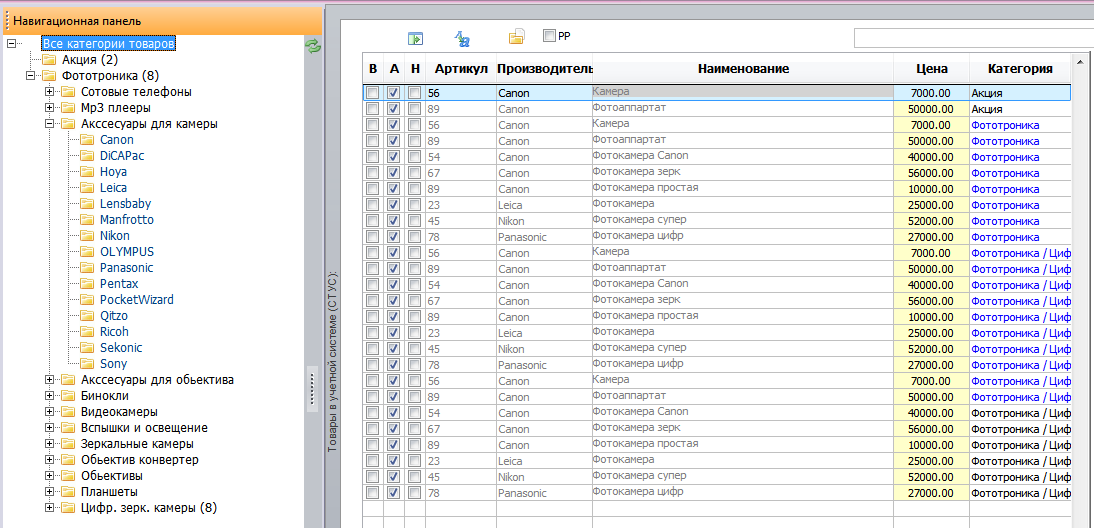Collapse the Фототроника (8) tree node
Screen dimensions: 1094x528
tap(30, 75)
